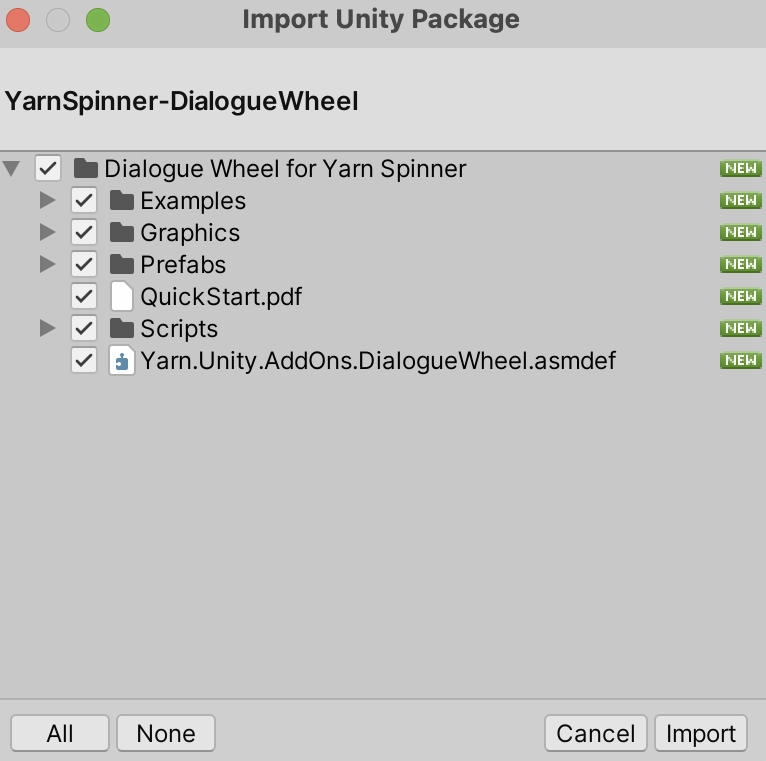Uncheck the Examples folder checkbox
Screen dimensions: 766x761
pos(84,200)
